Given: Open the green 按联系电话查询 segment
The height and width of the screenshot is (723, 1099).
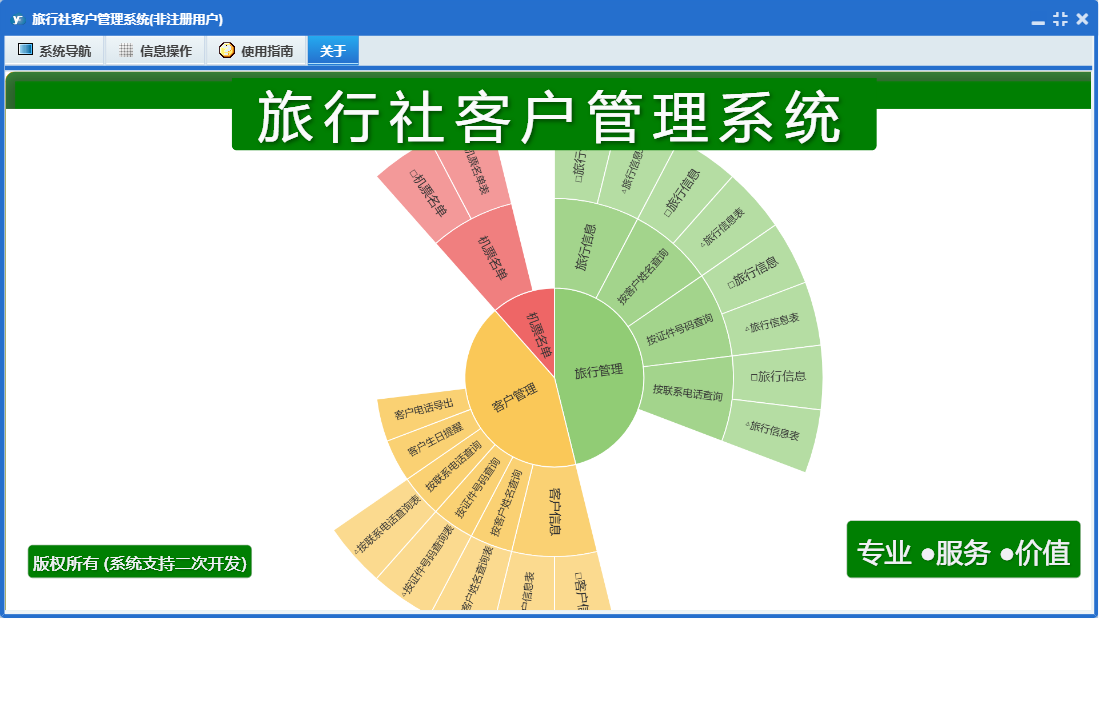Looking at the screenshot, I should 687,393.
